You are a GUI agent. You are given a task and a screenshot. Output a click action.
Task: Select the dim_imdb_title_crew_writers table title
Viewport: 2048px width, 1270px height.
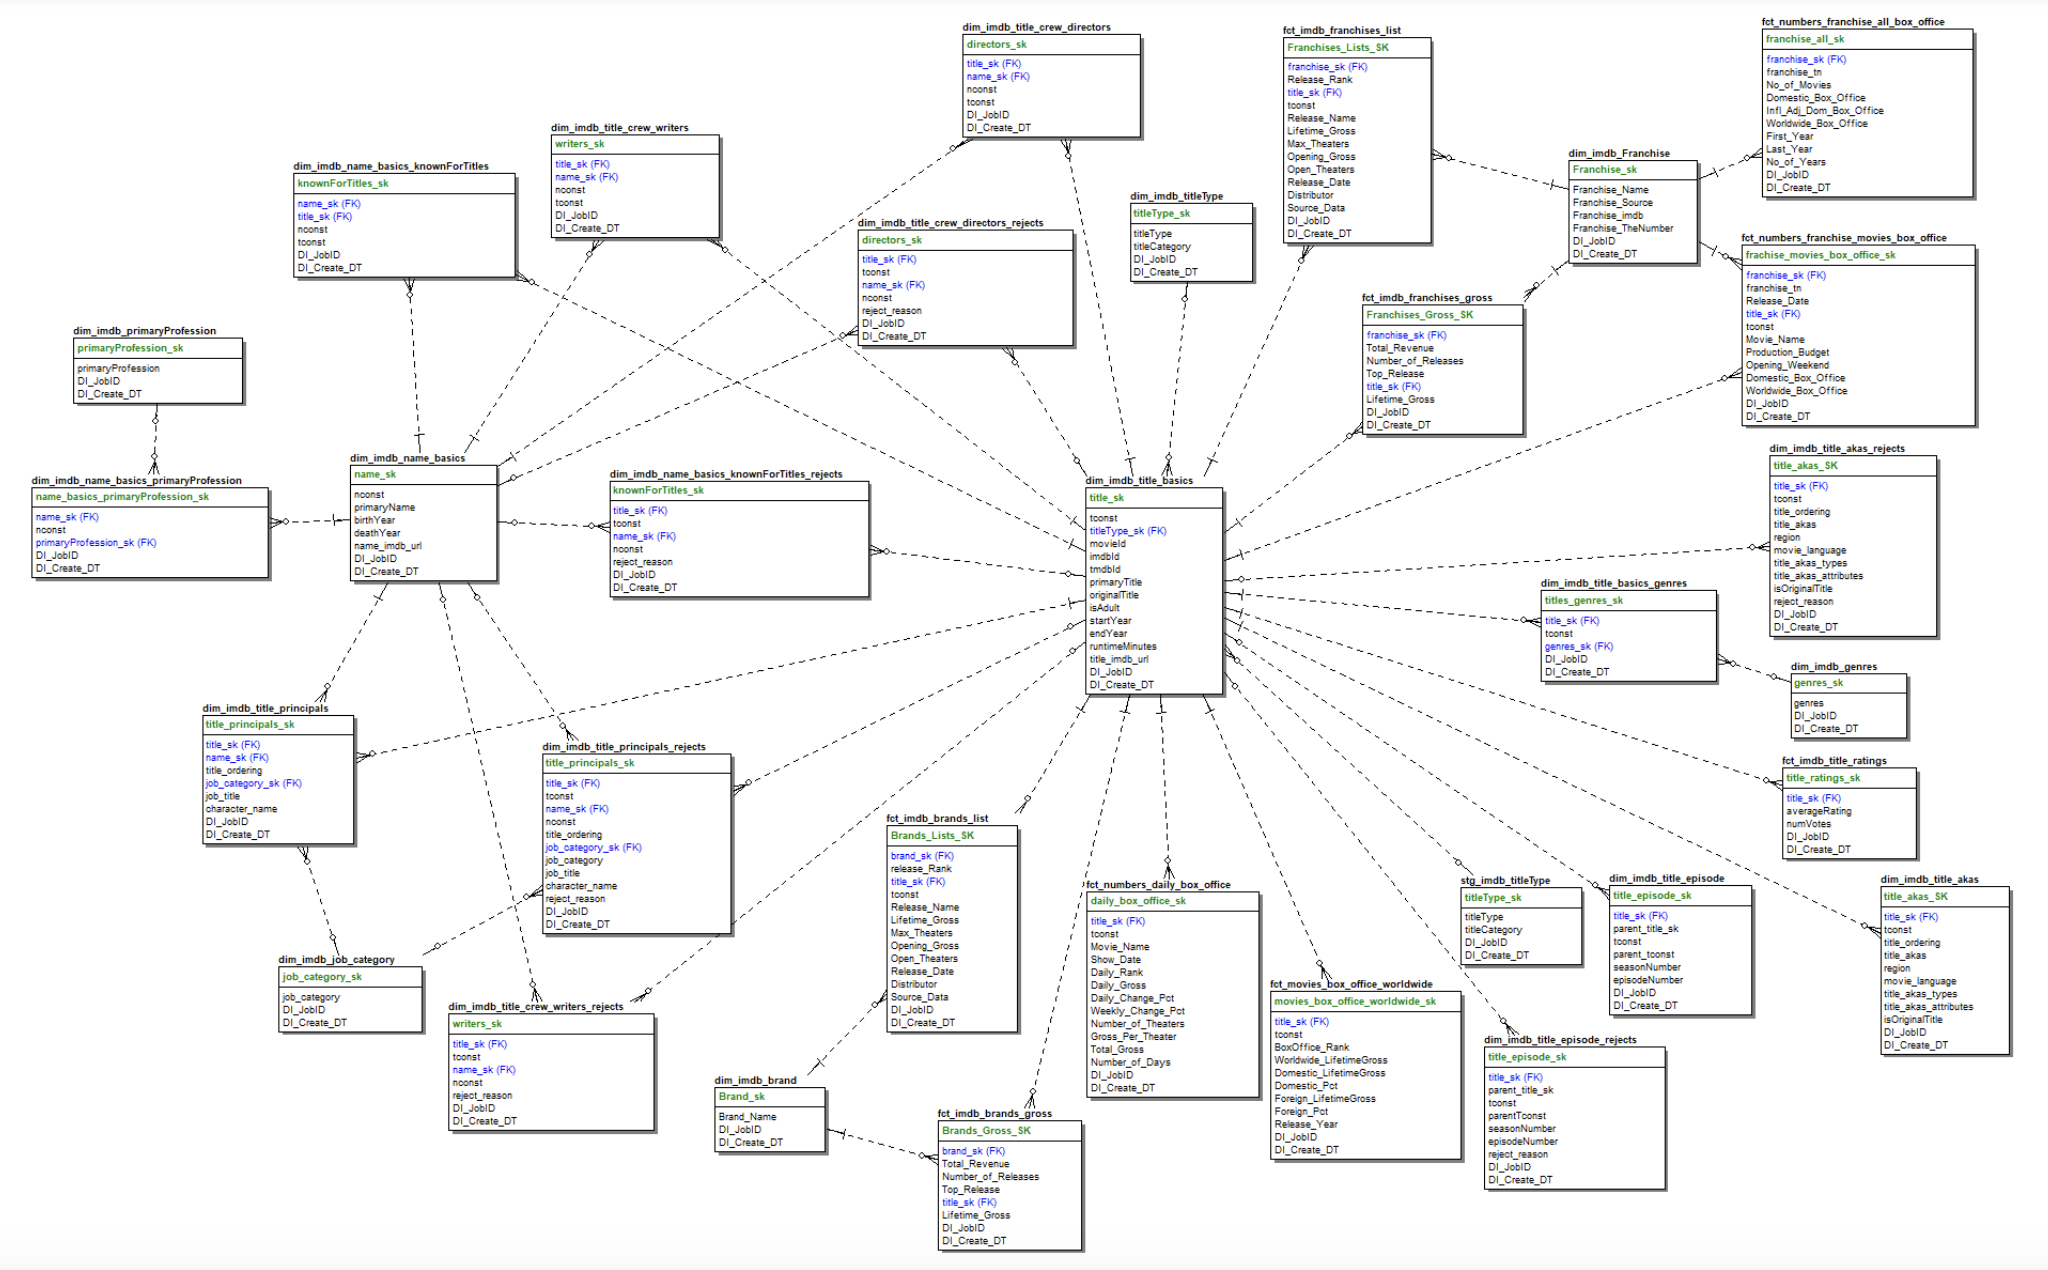pos(619,128)
